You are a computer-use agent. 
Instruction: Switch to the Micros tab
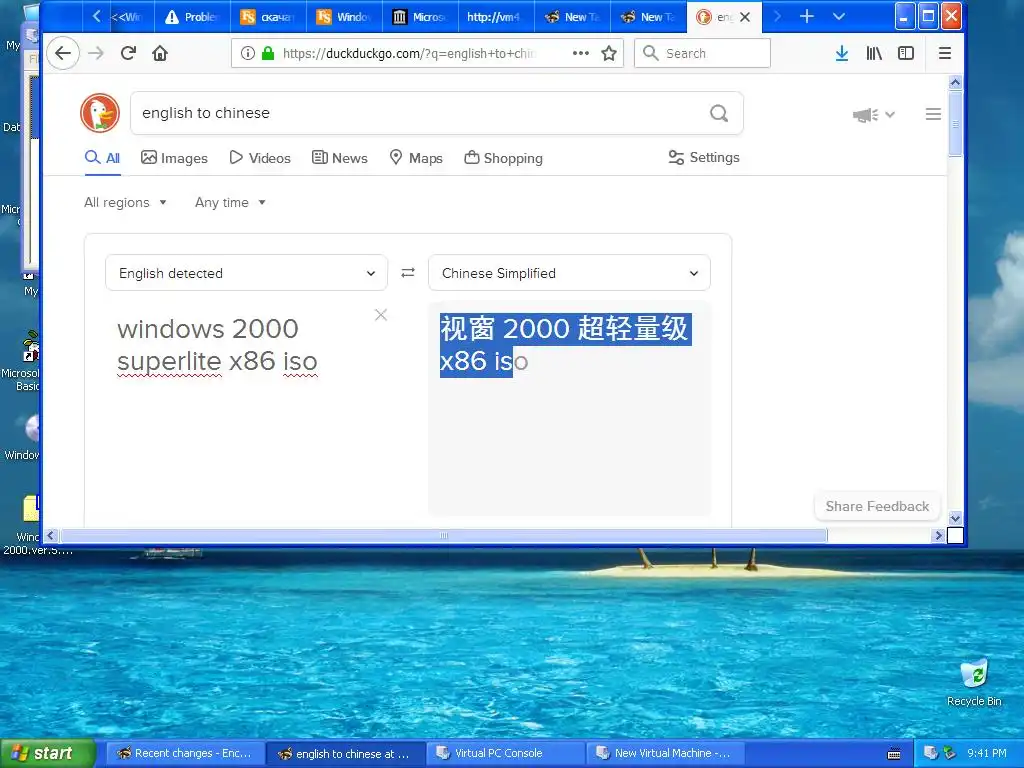click(x=420, y=17)
